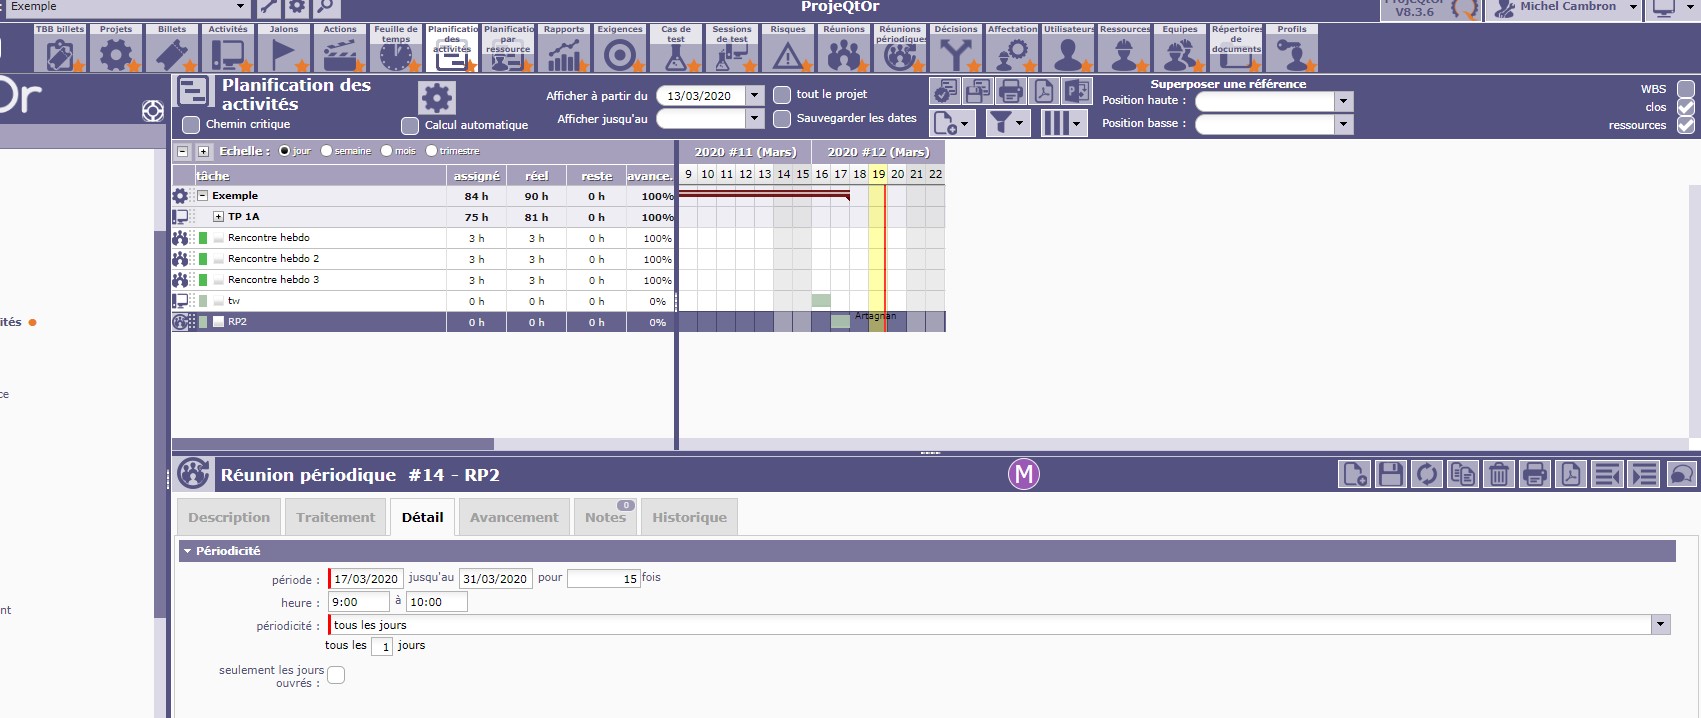The width and height of the screenshot is (1701, 718).
Task: Open the Position haute dropdown
Action: coord(1343,101)
